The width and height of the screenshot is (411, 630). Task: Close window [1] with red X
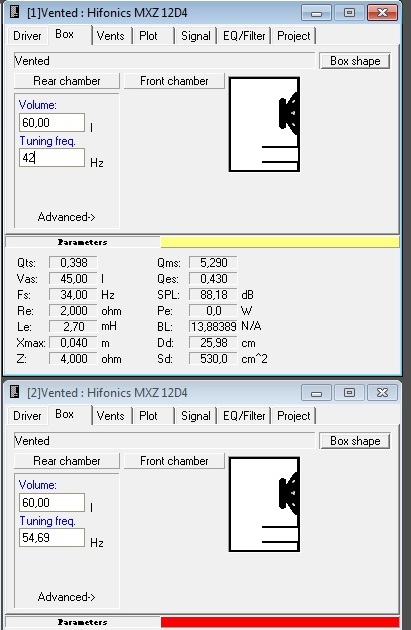click(382, 13)
